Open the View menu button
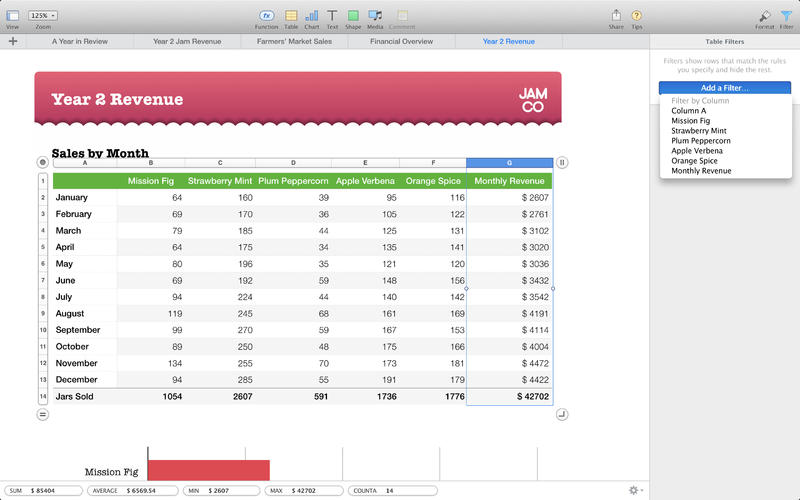This screenshot has width=800, height=500. [x=12, y=15]
